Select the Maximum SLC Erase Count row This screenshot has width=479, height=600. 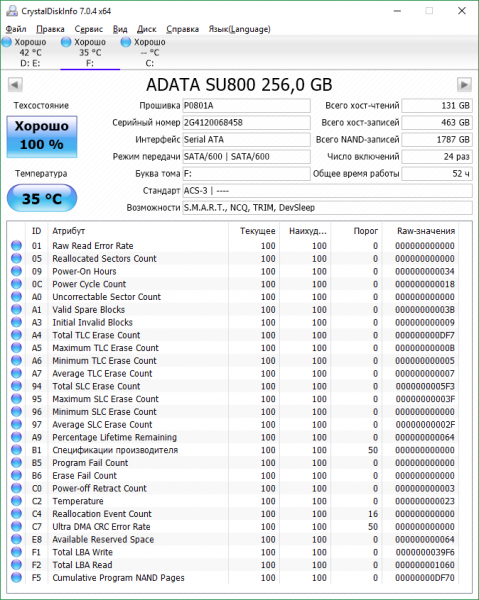pyautogui.click(x=233, y=399)
